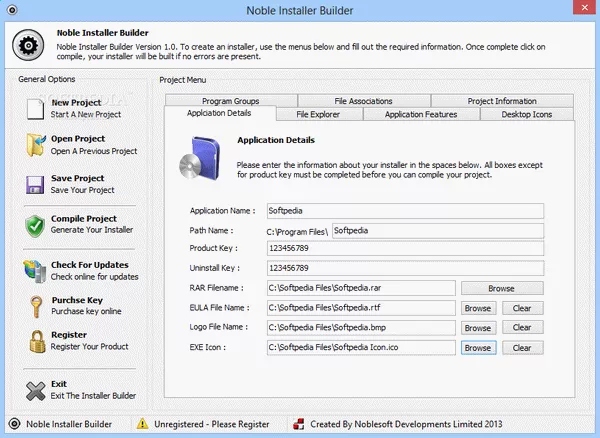
Task: Browse for the EXE Icon file
Action: 478,348
